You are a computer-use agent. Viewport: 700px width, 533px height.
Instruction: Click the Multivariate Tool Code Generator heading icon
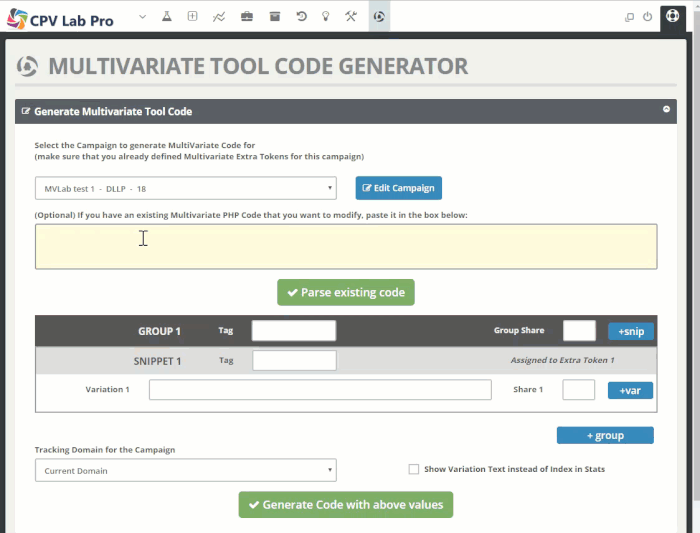point(27,66)
